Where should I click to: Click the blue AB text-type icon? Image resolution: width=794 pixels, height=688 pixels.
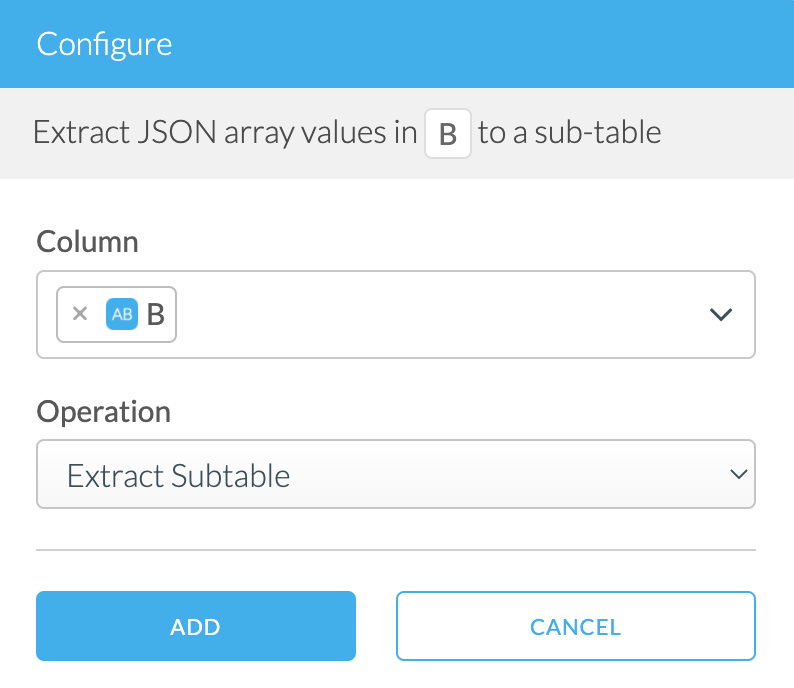121,314
